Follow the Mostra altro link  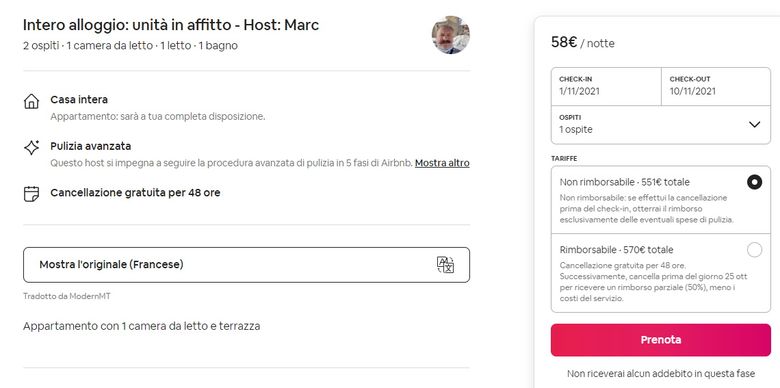coord(442,163)
